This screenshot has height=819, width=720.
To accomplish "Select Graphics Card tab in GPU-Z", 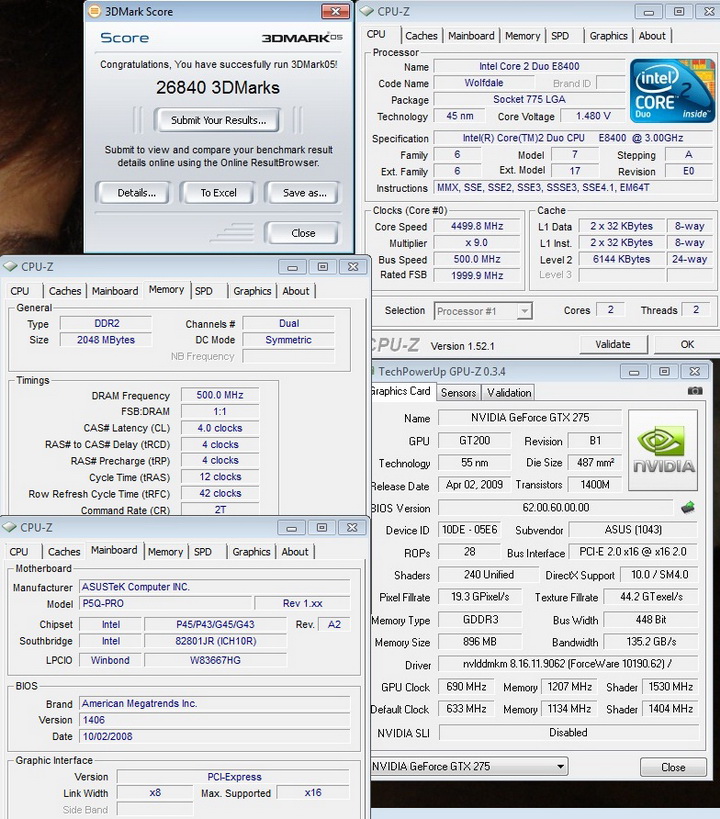I will pyautogui.click(x=401, y=391).
